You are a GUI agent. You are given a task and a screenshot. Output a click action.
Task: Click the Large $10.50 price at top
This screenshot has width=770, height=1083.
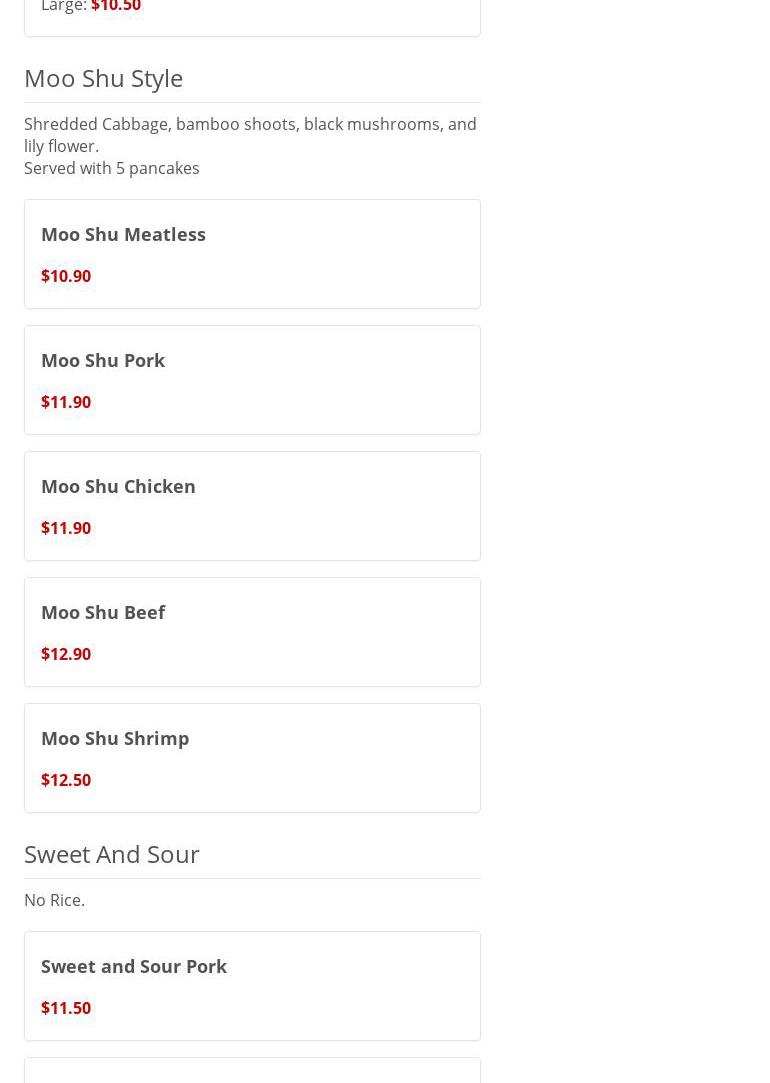116,7
